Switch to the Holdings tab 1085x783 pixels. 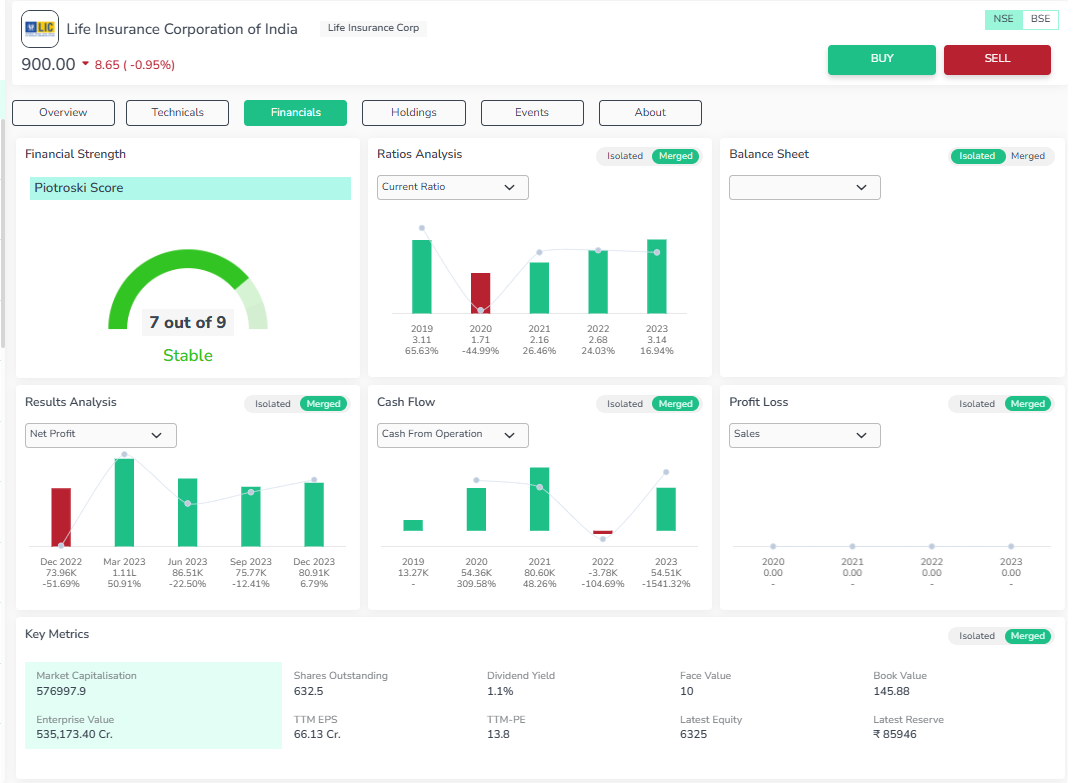click(x=414, y=113)
